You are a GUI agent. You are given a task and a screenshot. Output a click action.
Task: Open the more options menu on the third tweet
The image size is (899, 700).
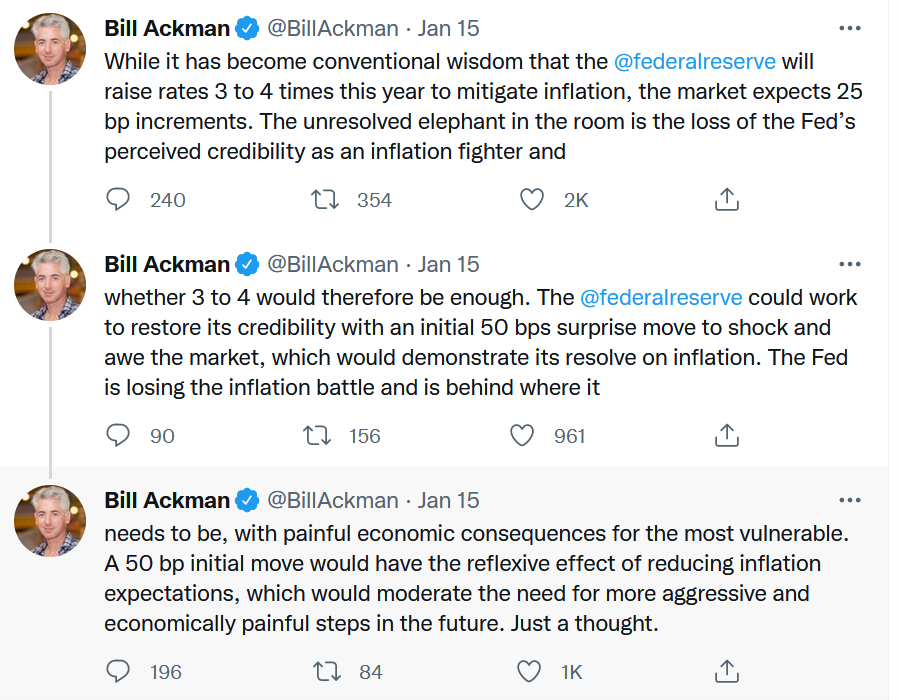coord(849,500)
